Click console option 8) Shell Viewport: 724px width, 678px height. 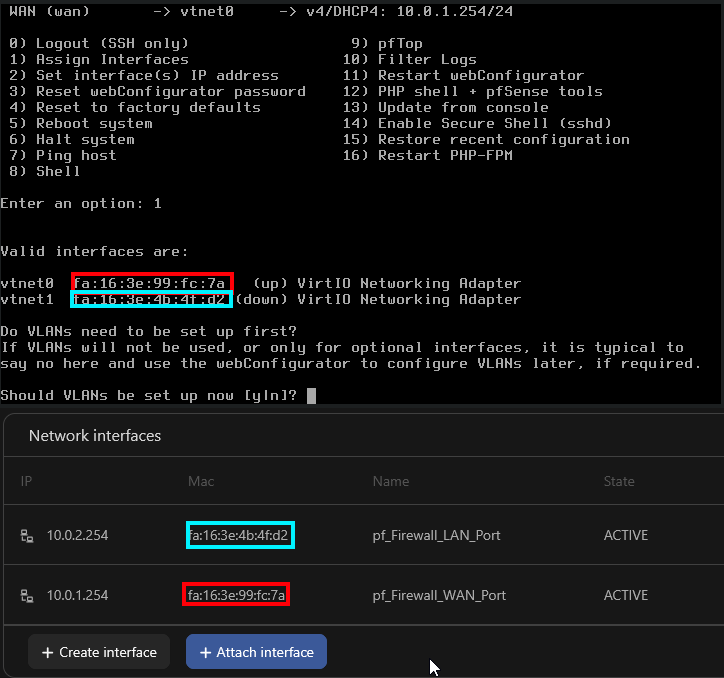45,171
